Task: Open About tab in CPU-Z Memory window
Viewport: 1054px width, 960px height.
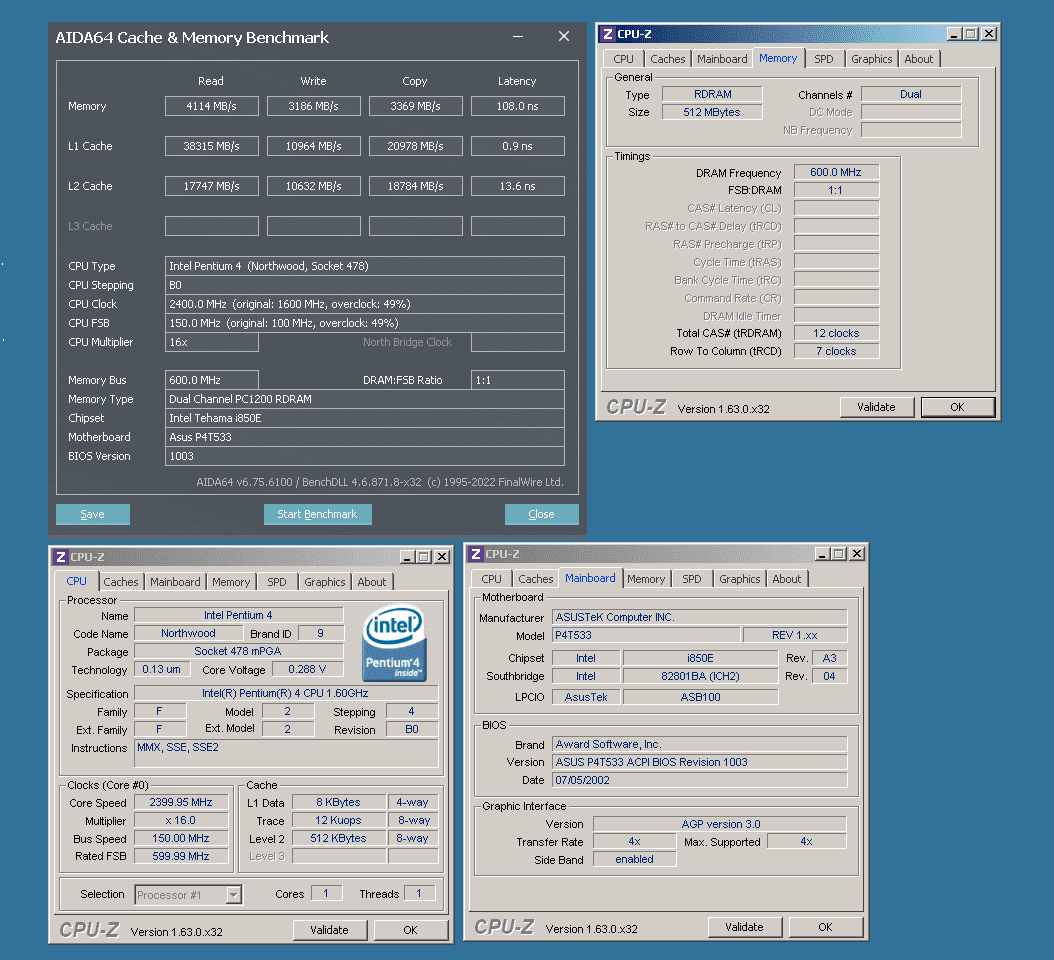Action: [918, 59]
